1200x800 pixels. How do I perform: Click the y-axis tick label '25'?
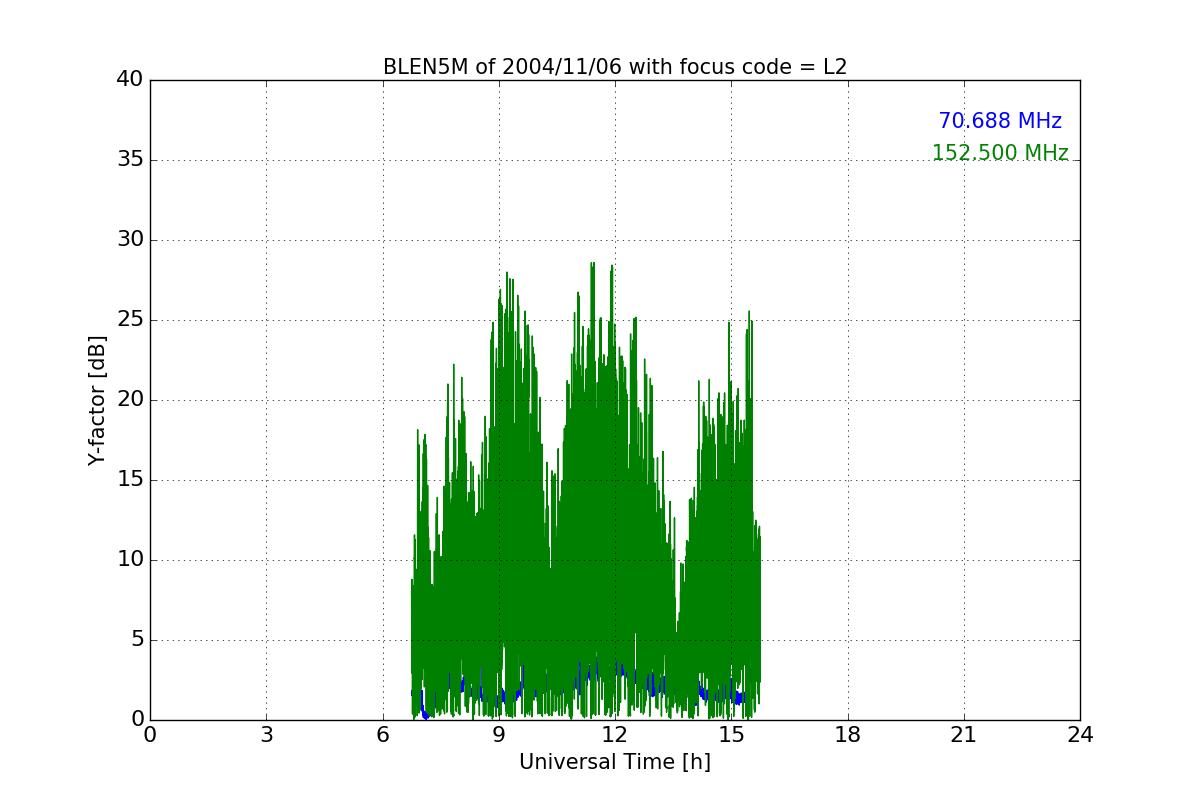pyautogui.click(x=130, y=320)
